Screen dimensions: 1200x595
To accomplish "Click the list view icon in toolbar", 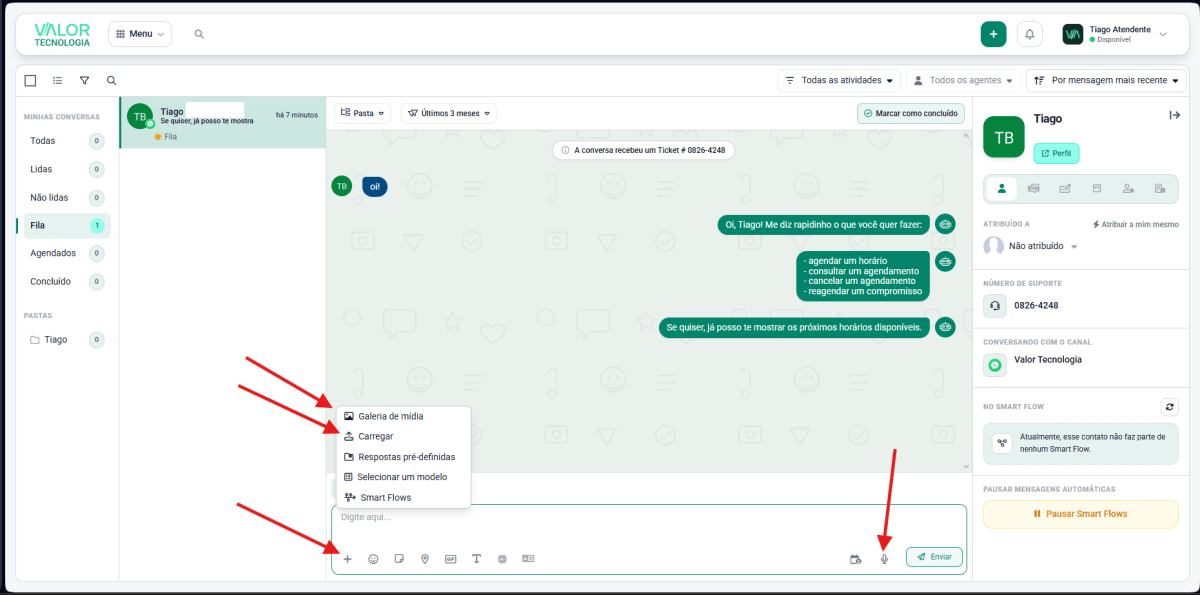I will point(58,80).
